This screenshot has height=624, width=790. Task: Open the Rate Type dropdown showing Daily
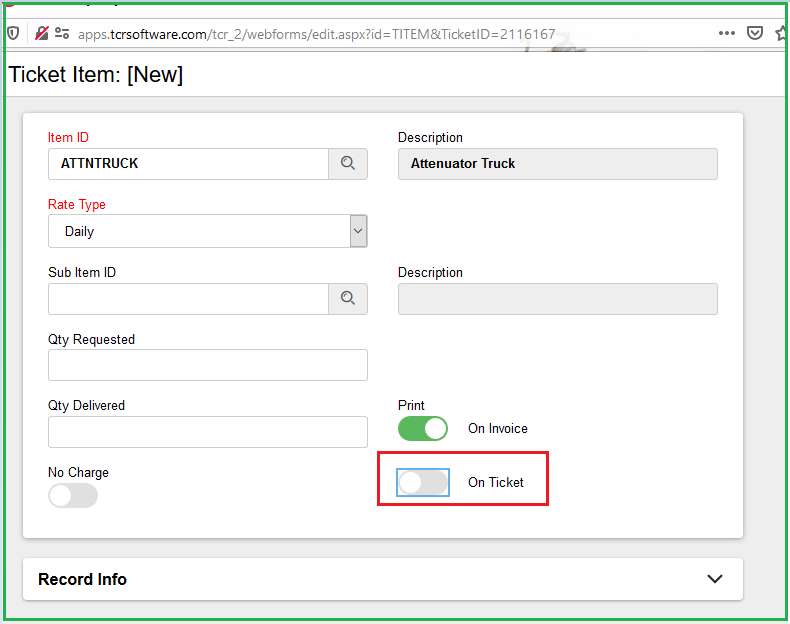(207, 231)
